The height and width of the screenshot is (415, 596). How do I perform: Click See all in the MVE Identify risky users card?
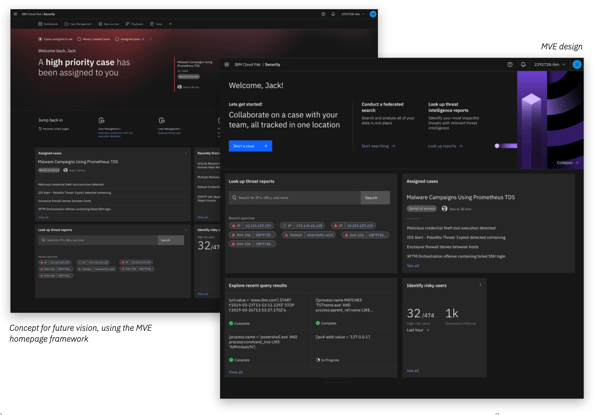click(413, 371)
